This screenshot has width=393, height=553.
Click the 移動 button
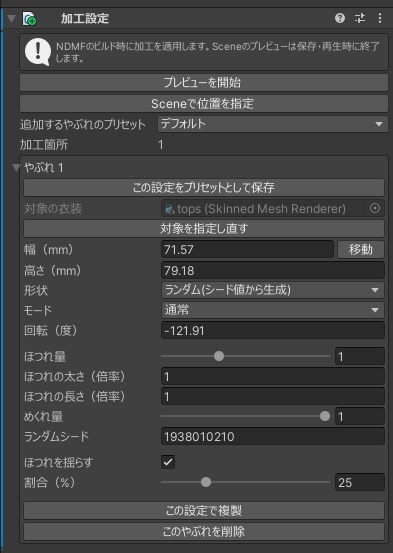pyautogui.click(x=361, y=249)
